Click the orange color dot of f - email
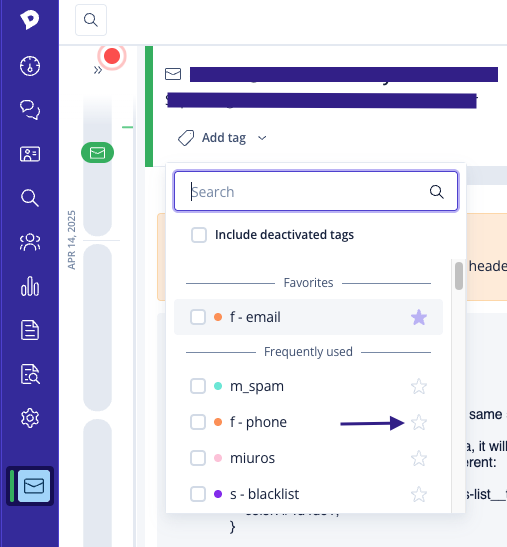This screenshot has height=547, width=507. (218, 317)
